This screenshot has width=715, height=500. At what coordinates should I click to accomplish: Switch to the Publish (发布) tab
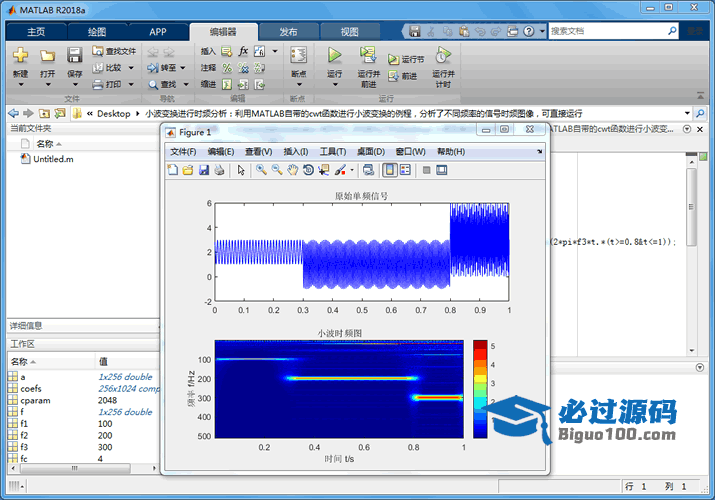click(288, 32)
